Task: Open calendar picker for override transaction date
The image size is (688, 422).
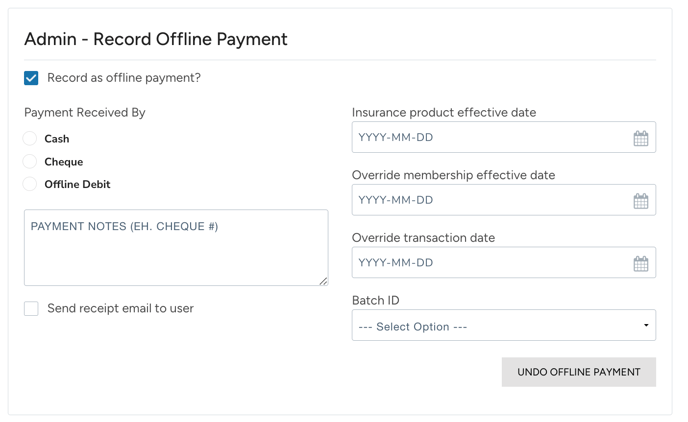Action: pyautogui.click(x=641, y=264)
